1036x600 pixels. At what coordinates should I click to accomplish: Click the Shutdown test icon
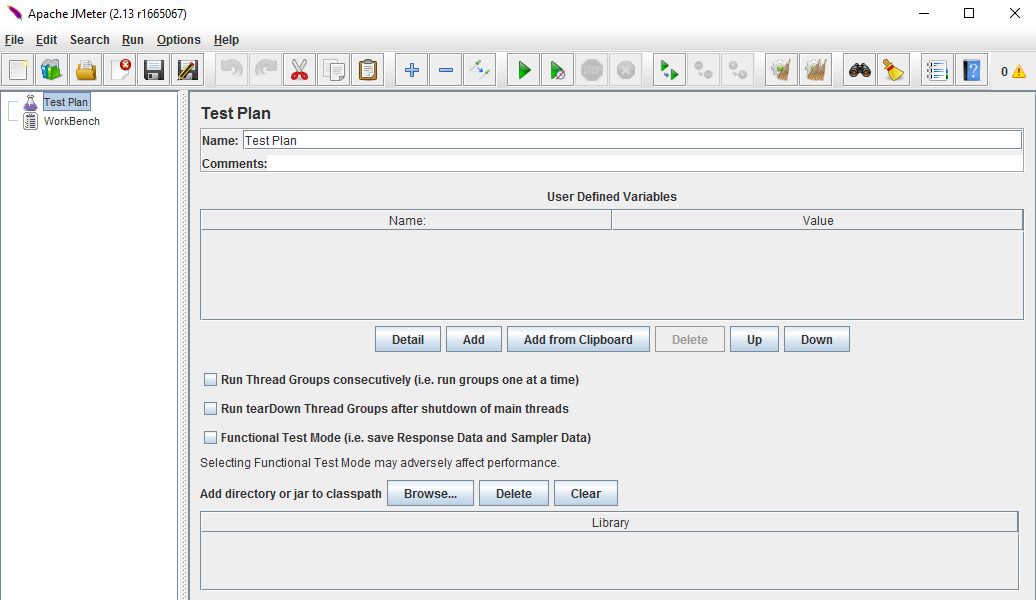pyautogui.click(x=626, y=70)
